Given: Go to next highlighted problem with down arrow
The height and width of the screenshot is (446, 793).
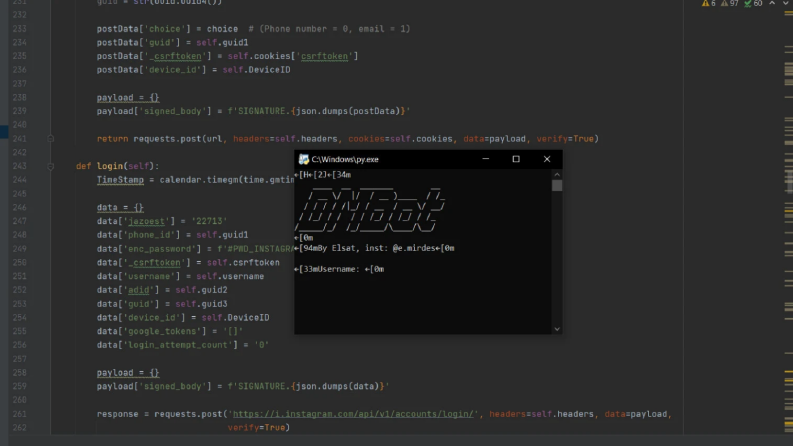Looking at the screenshot, I should point(786,3).
